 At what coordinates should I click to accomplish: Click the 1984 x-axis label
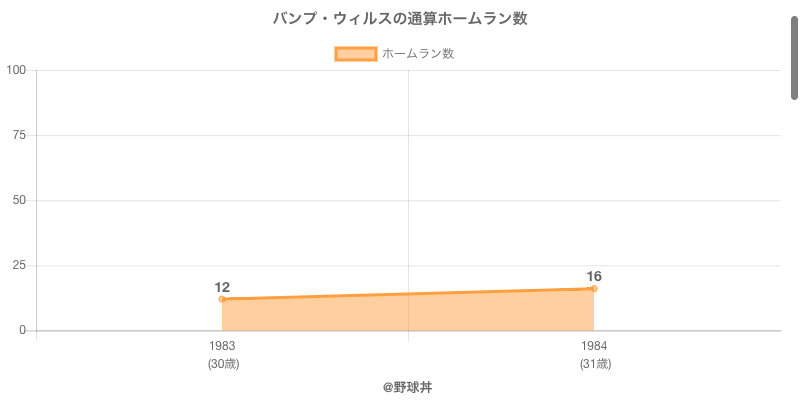(x=594, y=346)
